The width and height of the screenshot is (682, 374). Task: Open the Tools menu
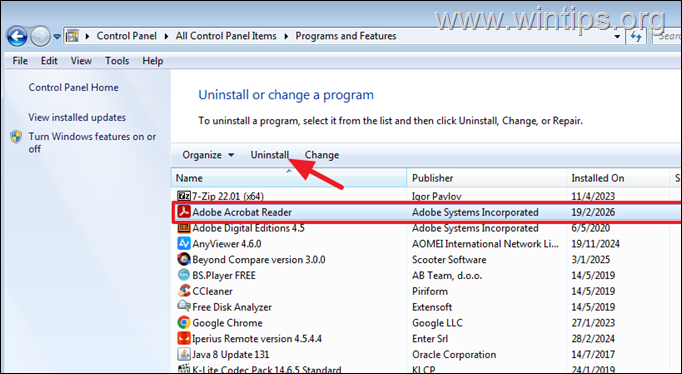tap(117, 61)
